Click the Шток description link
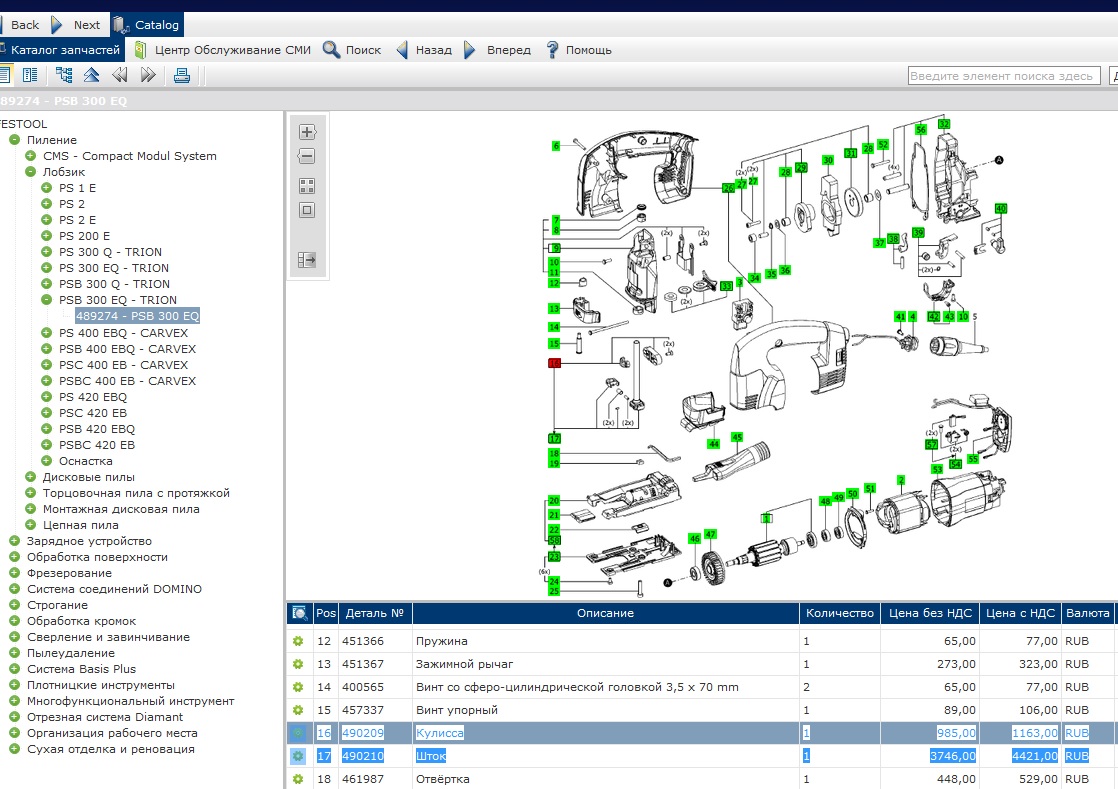 [431, 756]
